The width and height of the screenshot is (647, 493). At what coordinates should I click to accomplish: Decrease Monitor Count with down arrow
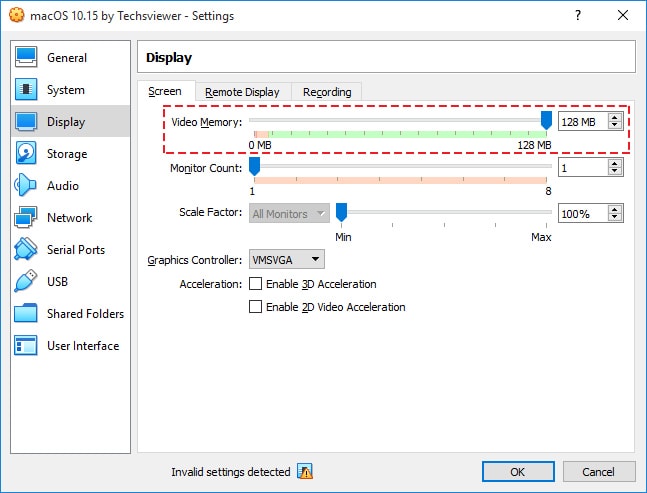click(615, 172)
